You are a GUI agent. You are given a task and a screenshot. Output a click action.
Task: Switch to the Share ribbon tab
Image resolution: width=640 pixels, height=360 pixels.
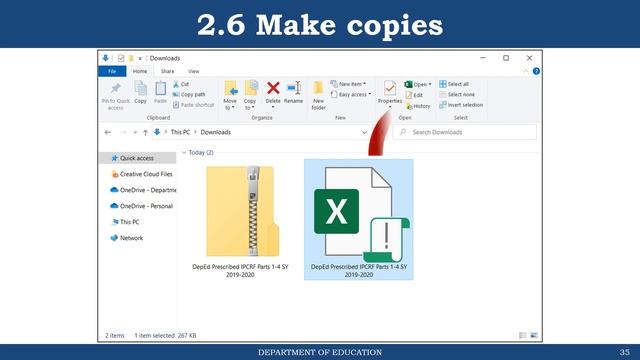pyautogui.click(x=167, y=71)
